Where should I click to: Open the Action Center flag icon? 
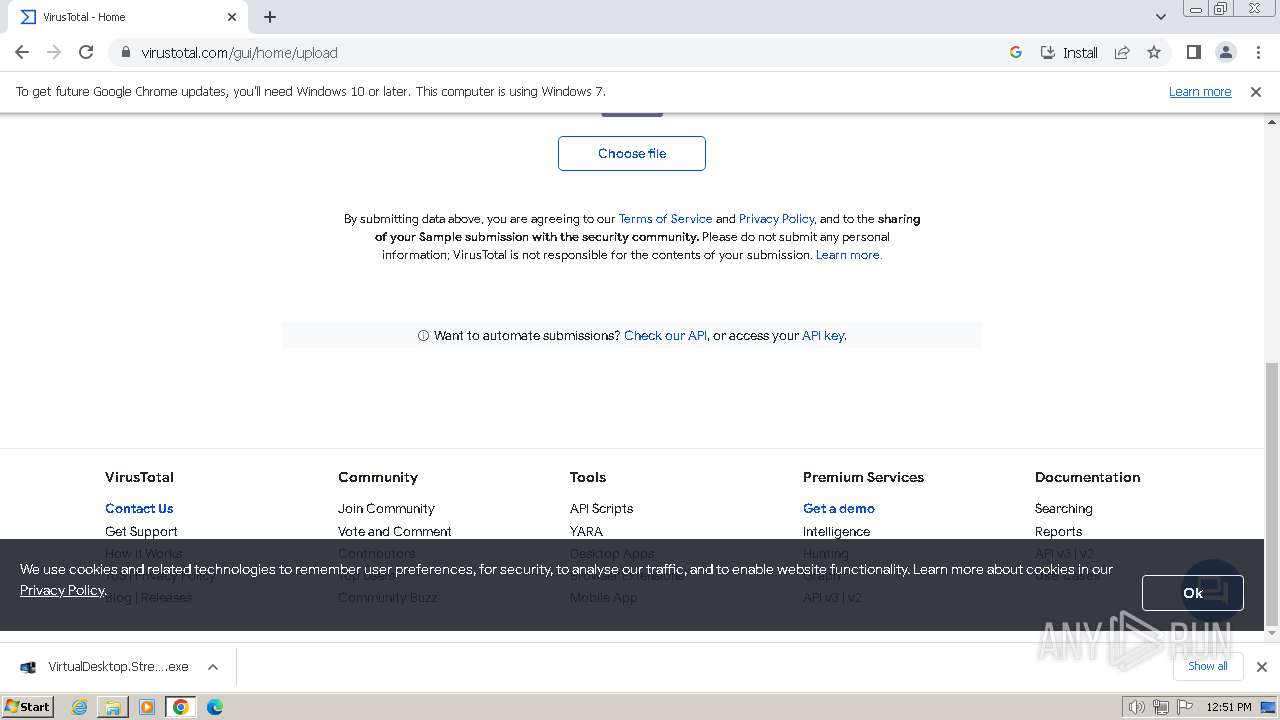coord(1183,707)
